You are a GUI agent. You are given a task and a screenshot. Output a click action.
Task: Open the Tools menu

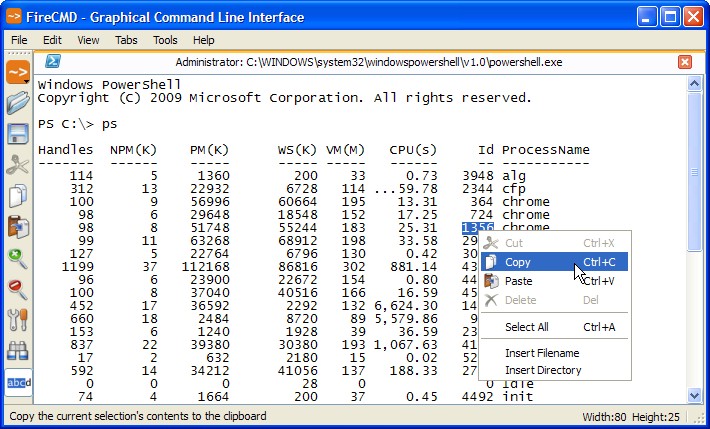[165, 40]
